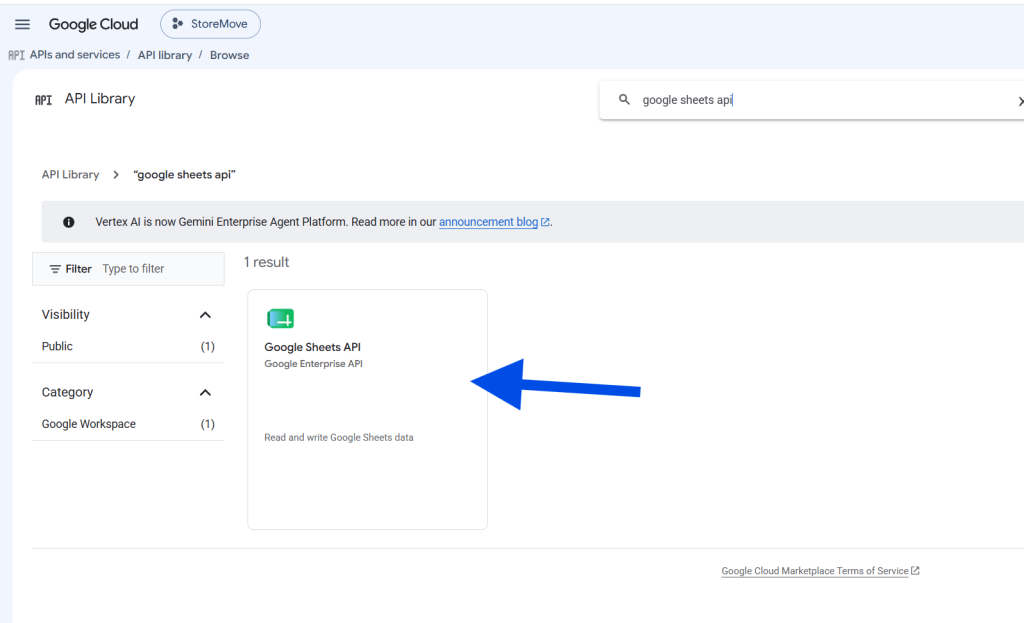Click the API icon beside APIs and services

coord(16,56)
